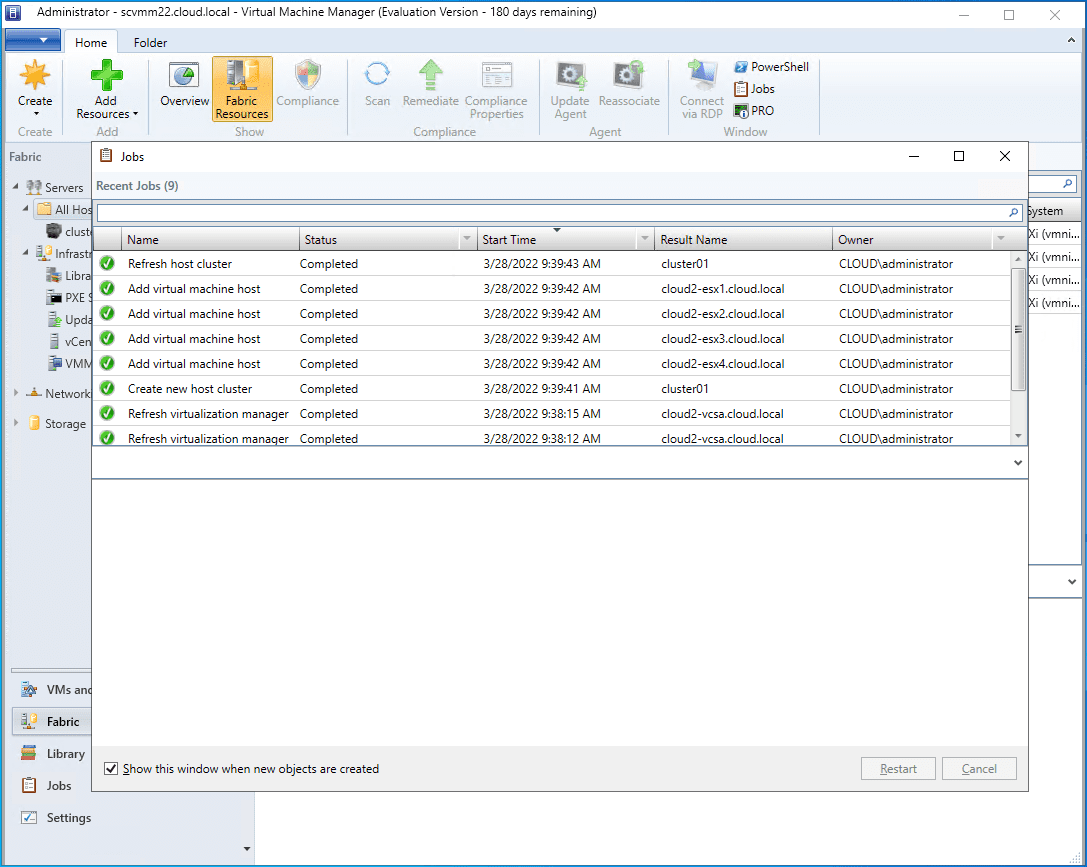Toggle Show this window when new objects created

pyautogui.click(x=111, y=769)
